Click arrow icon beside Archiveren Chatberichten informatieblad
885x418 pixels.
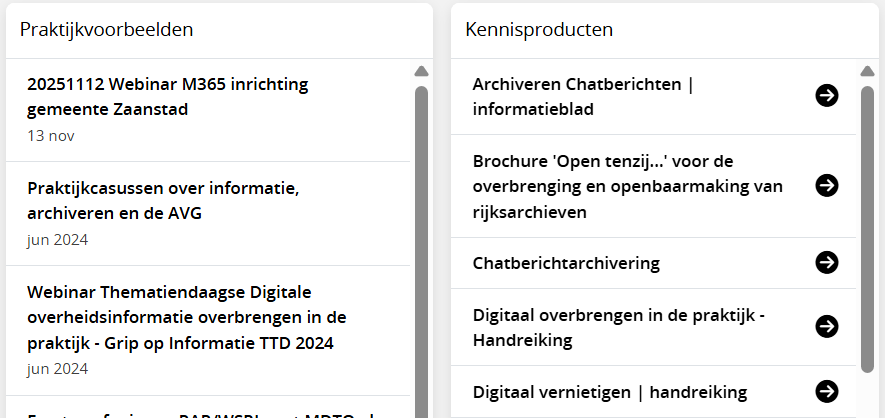826,96
